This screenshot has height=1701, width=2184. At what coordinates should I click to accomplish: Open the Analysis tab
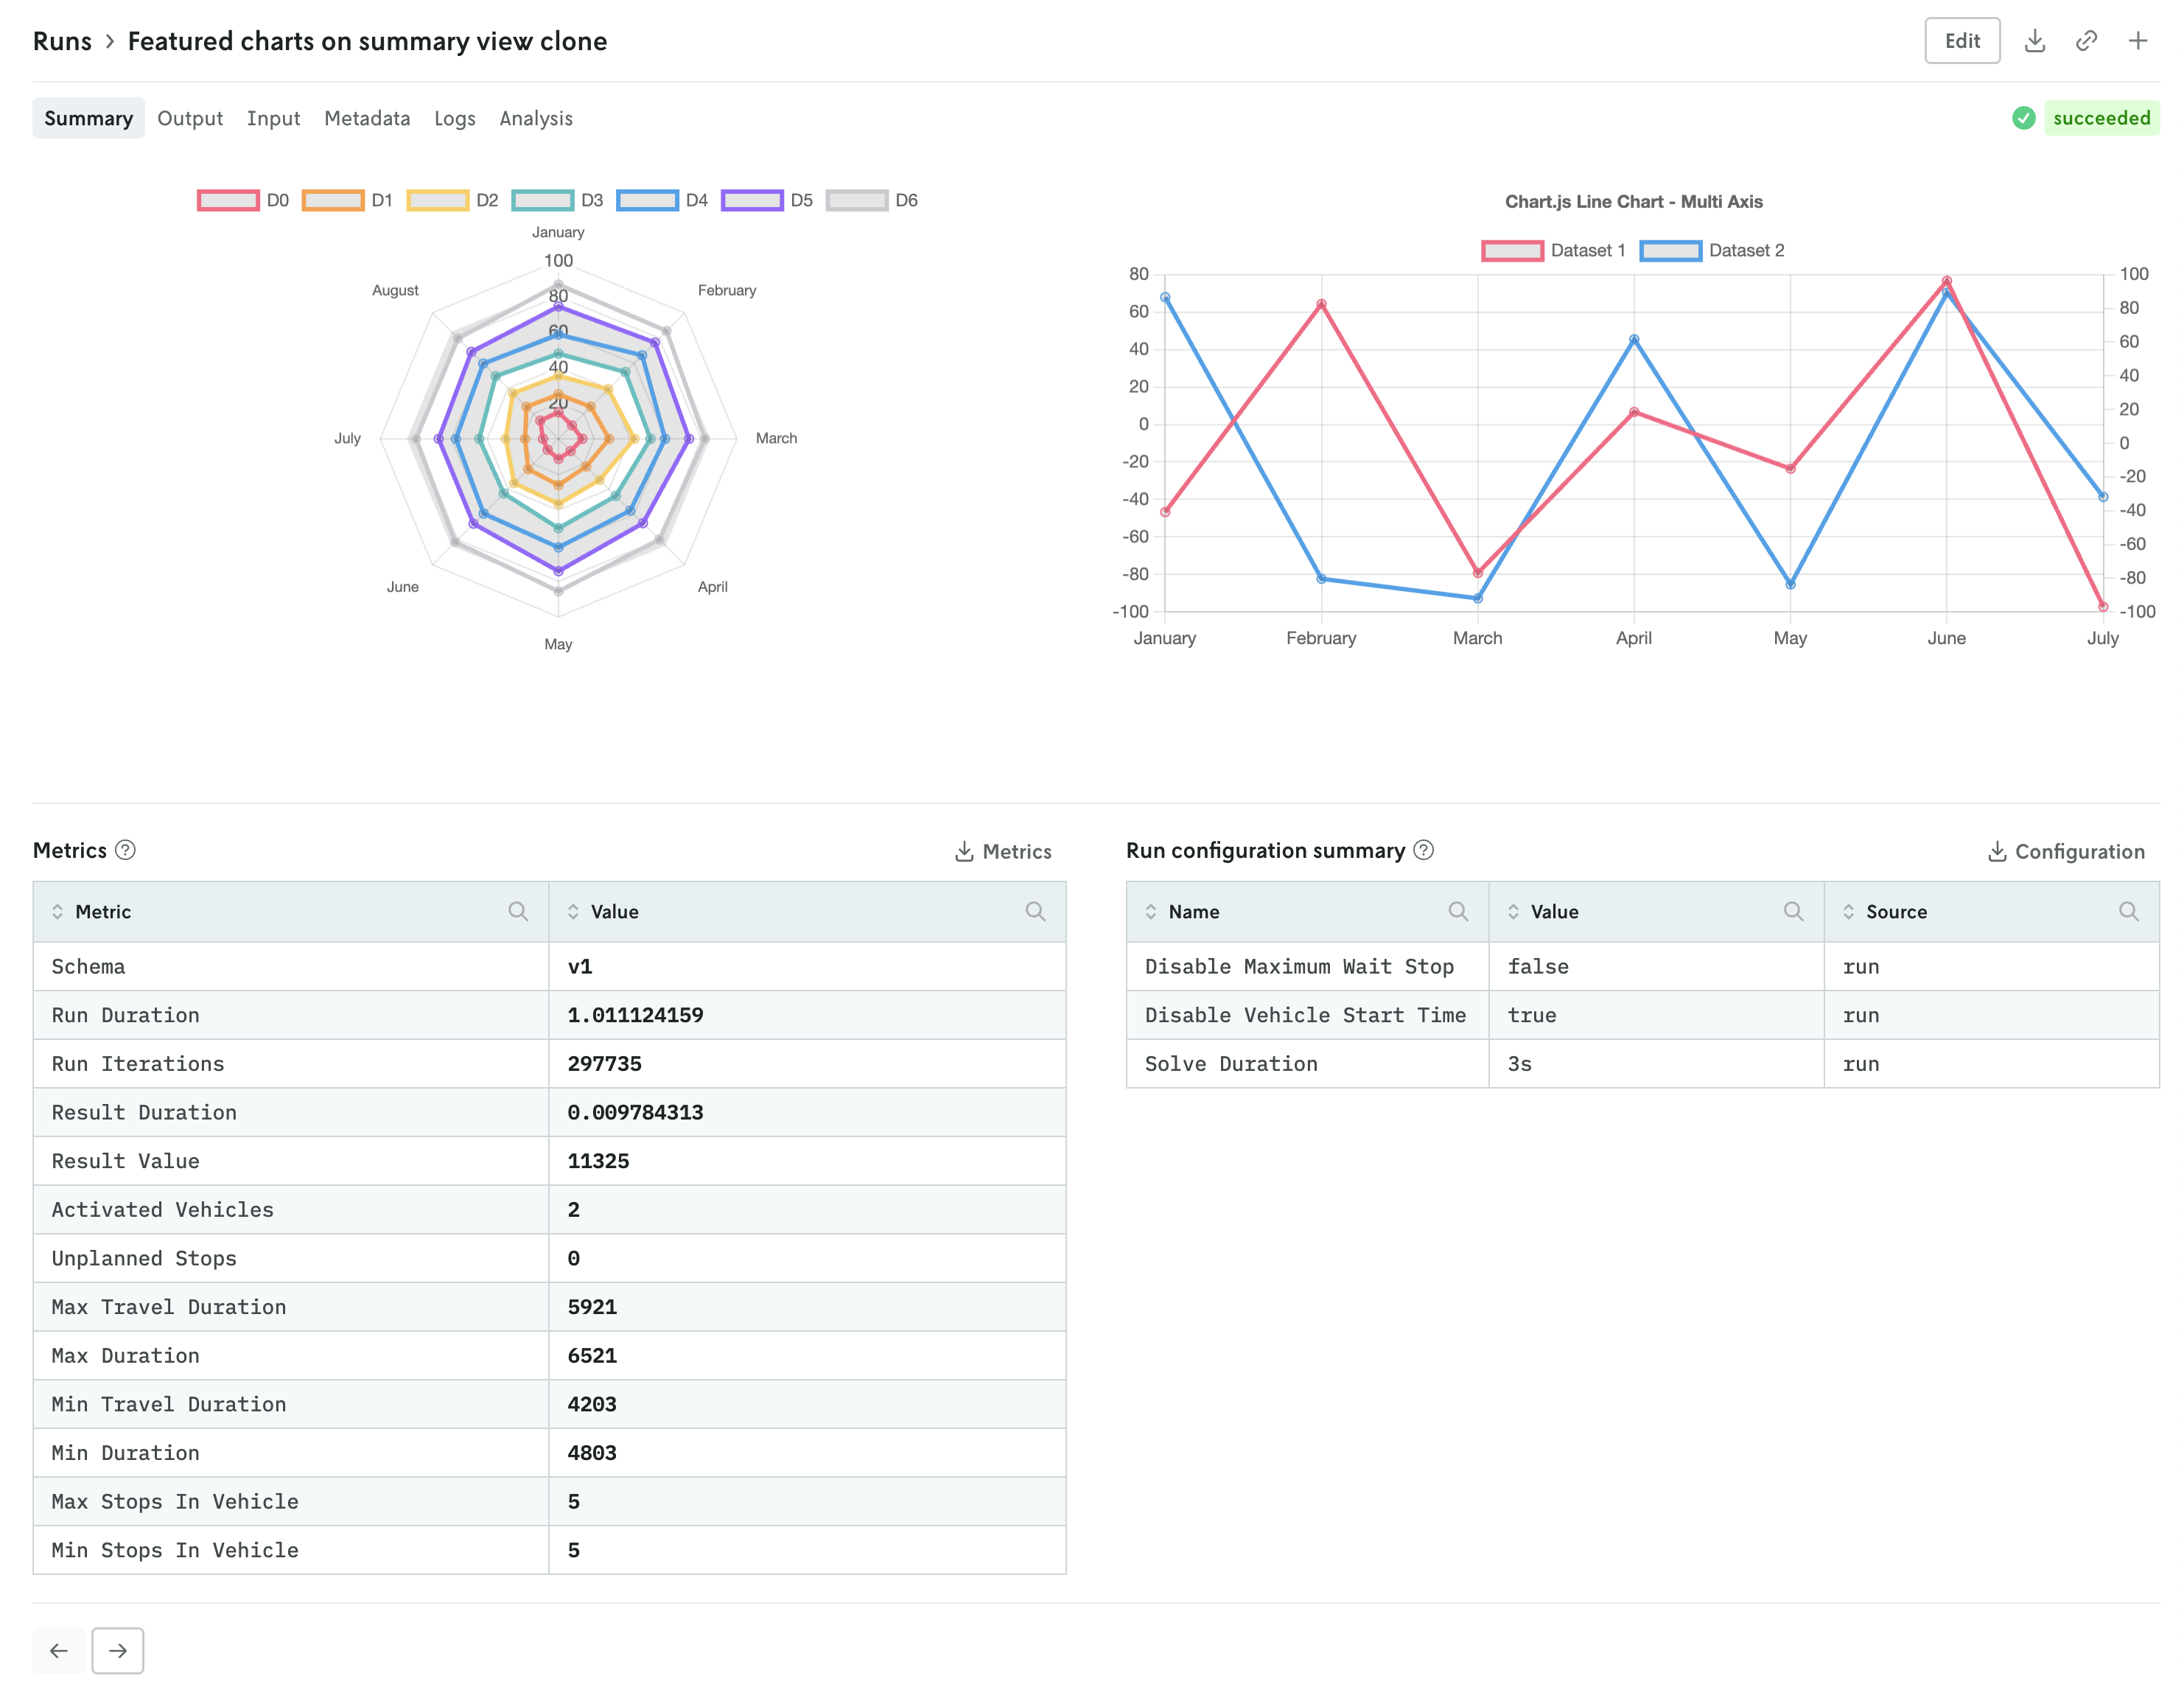tap(536, 118)
